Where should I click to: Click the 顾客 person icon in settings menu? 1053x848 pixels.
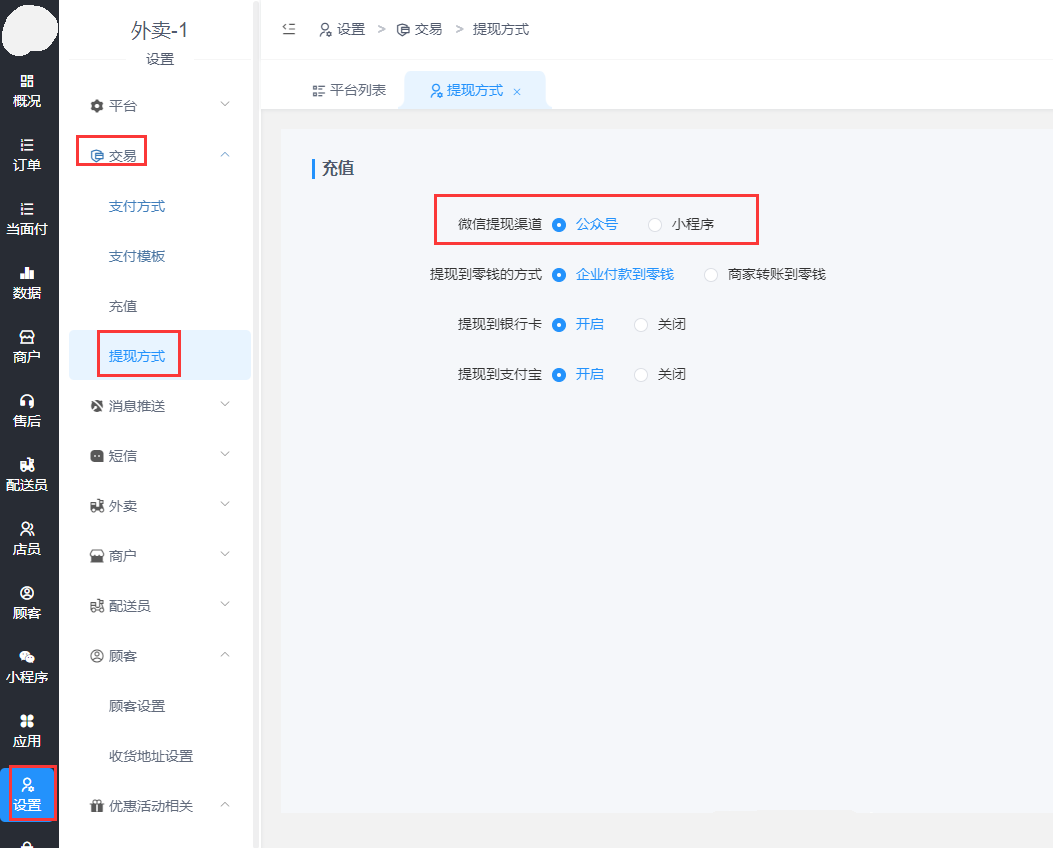[x=97, y=656]
